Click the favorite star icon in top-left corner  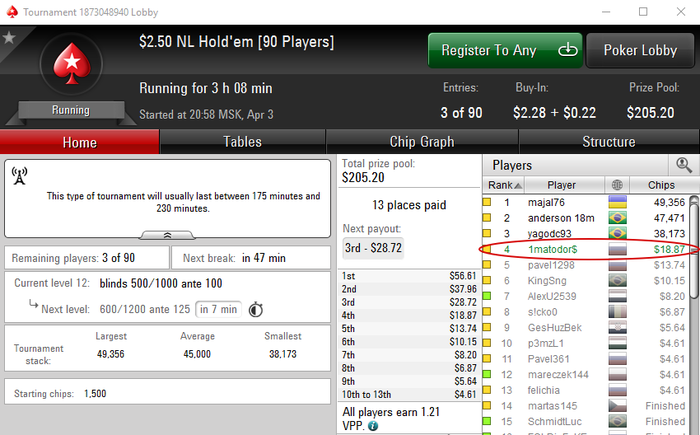tap(9, 38)
